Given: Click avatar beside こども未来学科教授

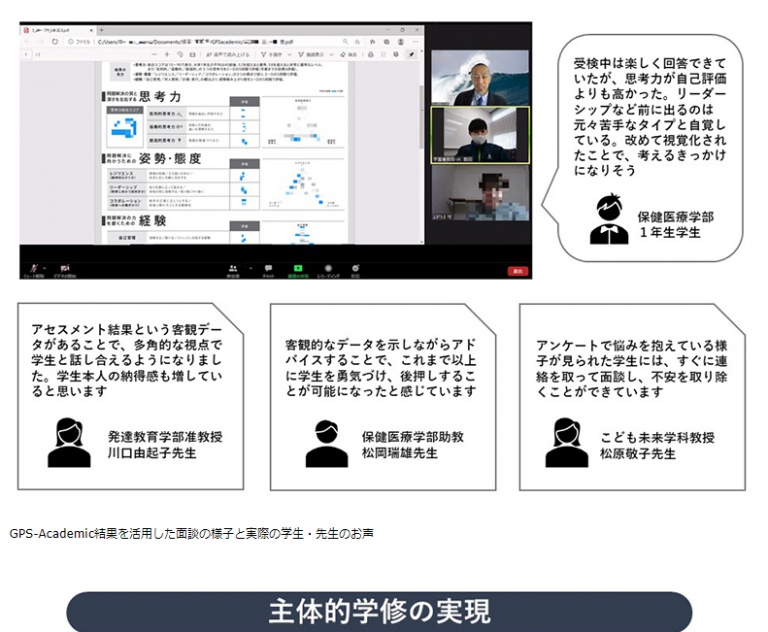Looking at the screenshot, I should point(567,443).
